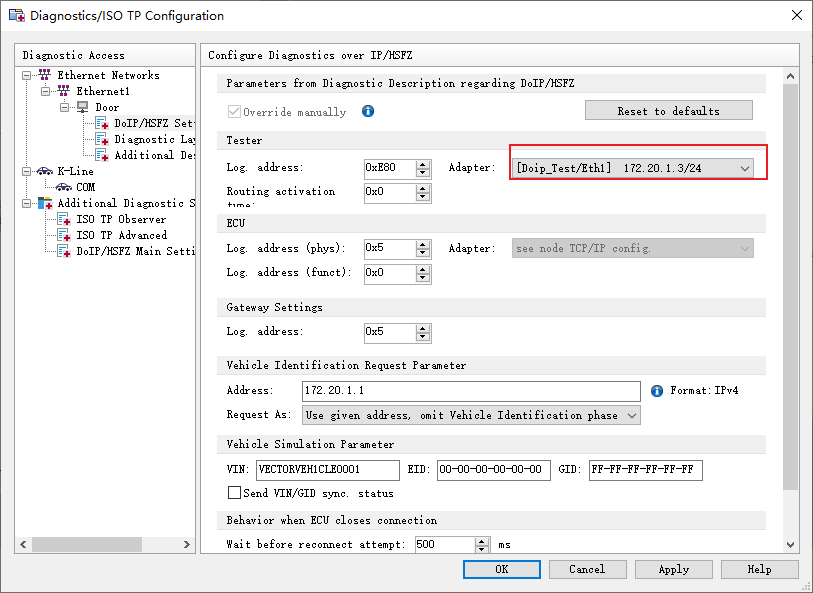
Task: Increase Wait before reconnect attempt value
Action: coord(482,541)
